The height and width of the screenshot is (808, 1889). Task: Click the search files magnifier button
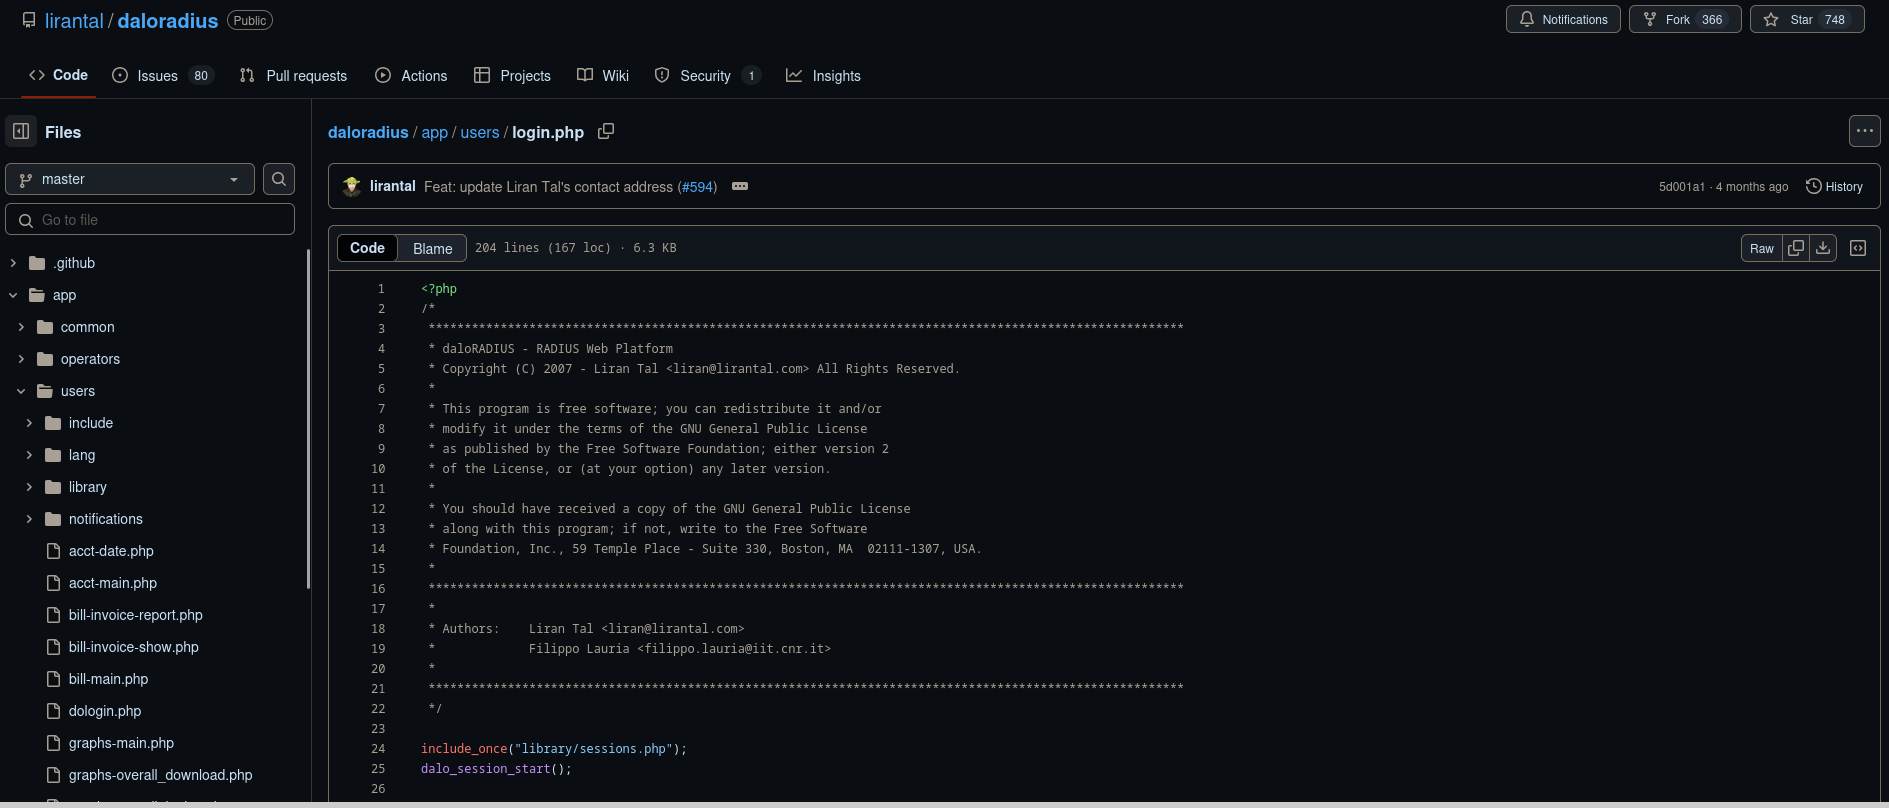(279, 179)
